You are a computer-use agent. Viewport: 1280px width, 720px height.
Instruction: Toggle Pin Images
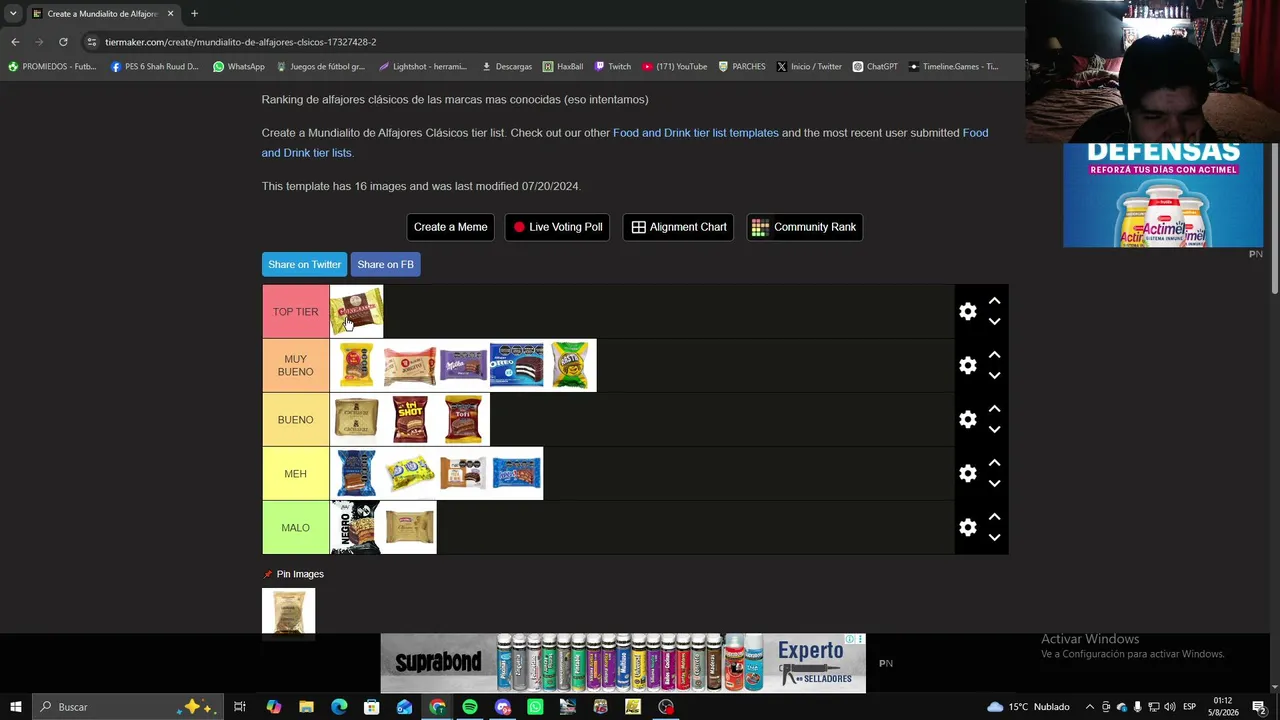pos(294,574)
